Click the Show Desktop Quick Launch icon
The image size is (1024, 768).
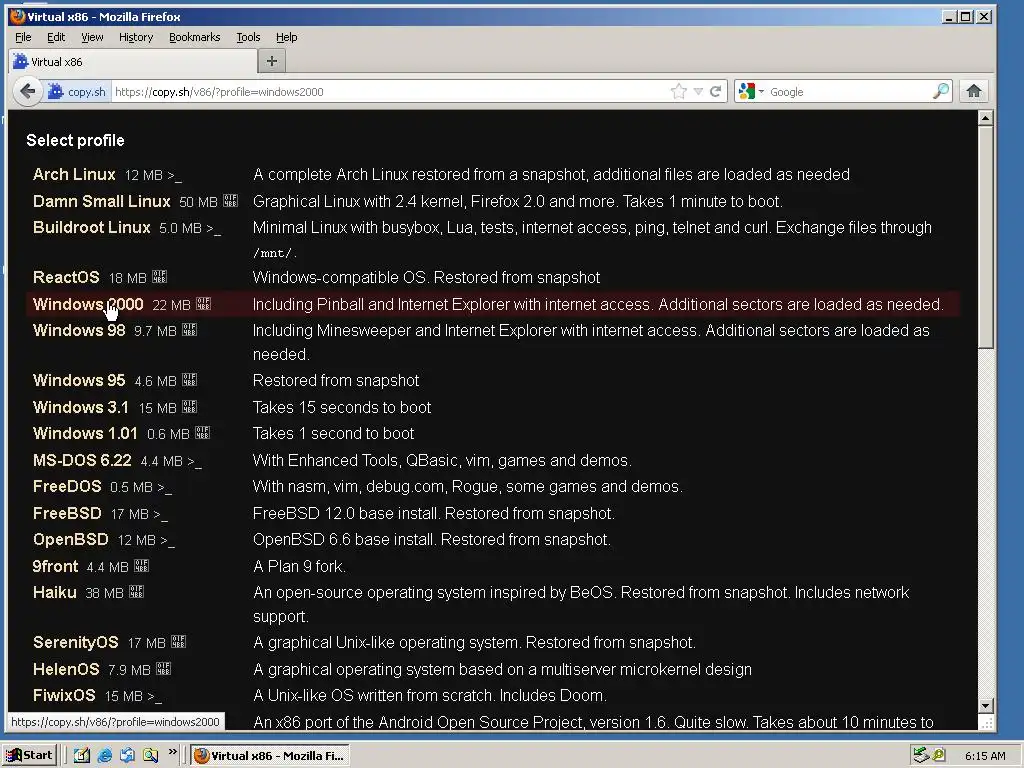[82, 755]
